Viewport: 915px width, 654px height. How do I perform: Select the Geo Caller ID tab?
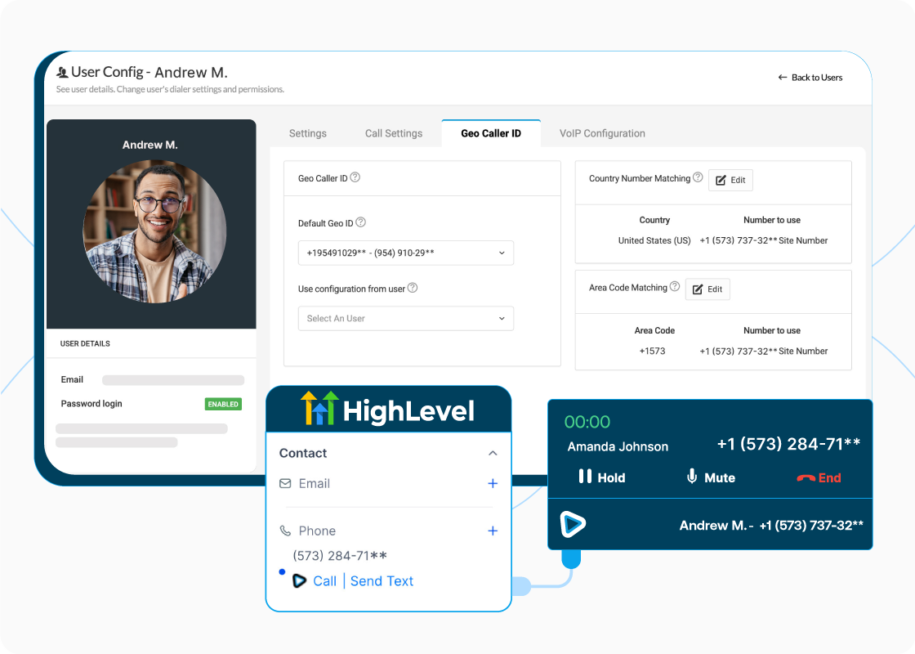(491, 134)
